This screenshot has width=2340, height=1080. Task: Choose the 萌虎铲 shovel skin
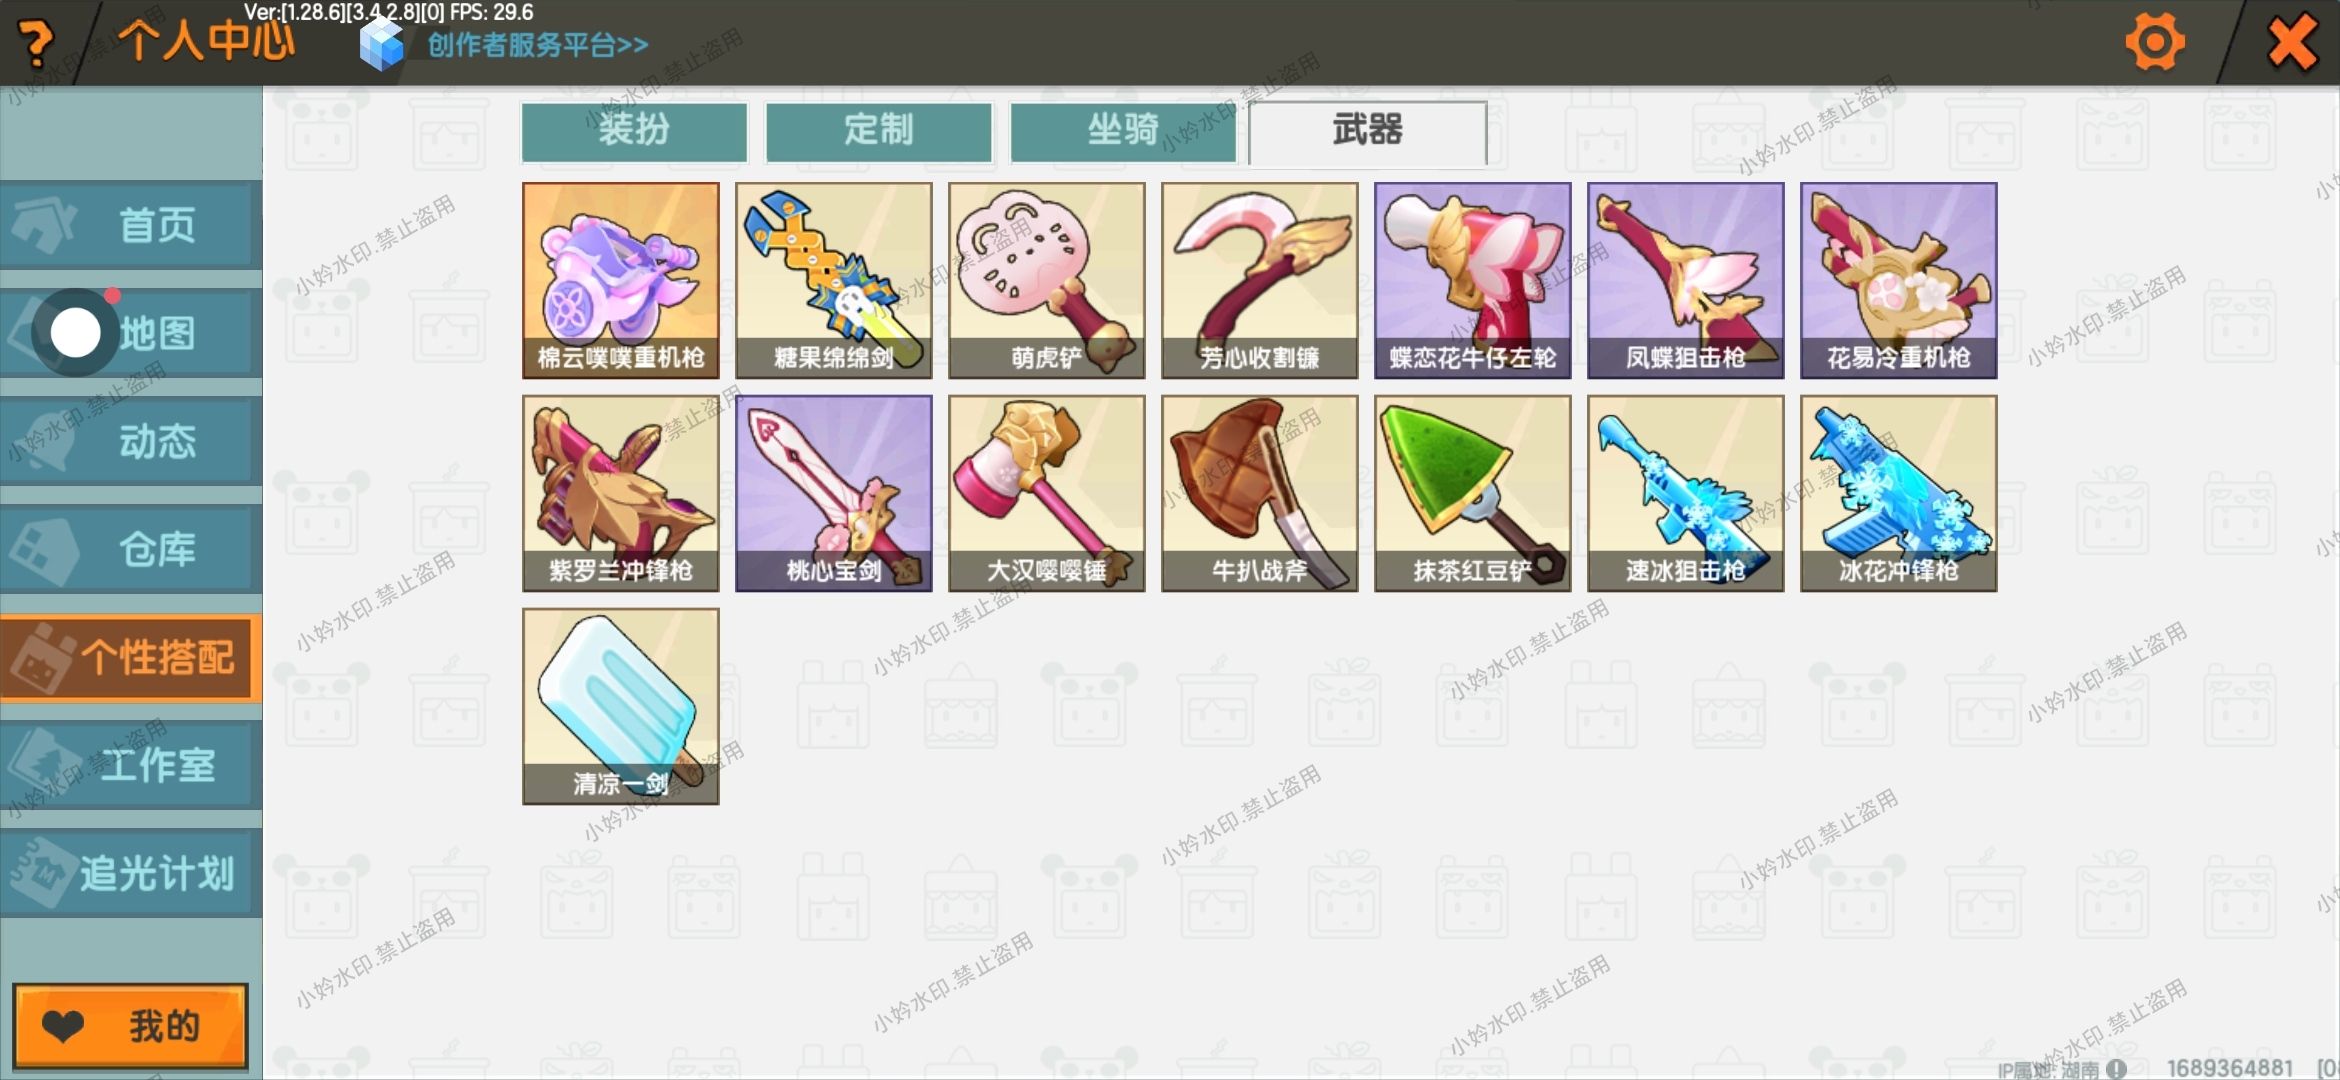(x=1046, y=280)
